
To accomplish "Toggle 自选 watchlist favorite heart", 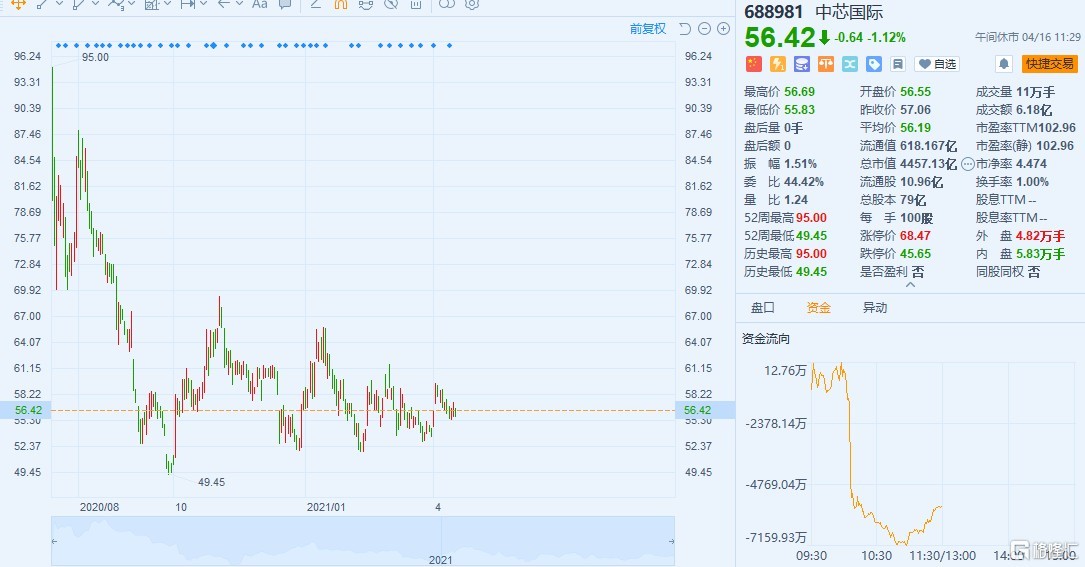I will 937,64.
